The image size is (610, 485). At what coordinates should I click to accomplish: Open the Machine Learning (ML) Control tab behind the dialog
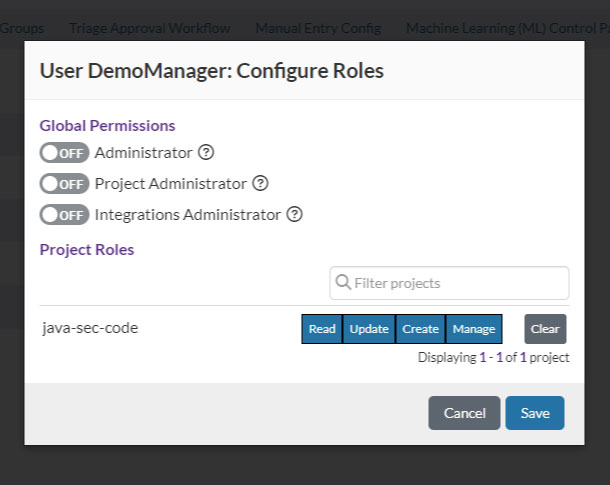tap(508, 28)
